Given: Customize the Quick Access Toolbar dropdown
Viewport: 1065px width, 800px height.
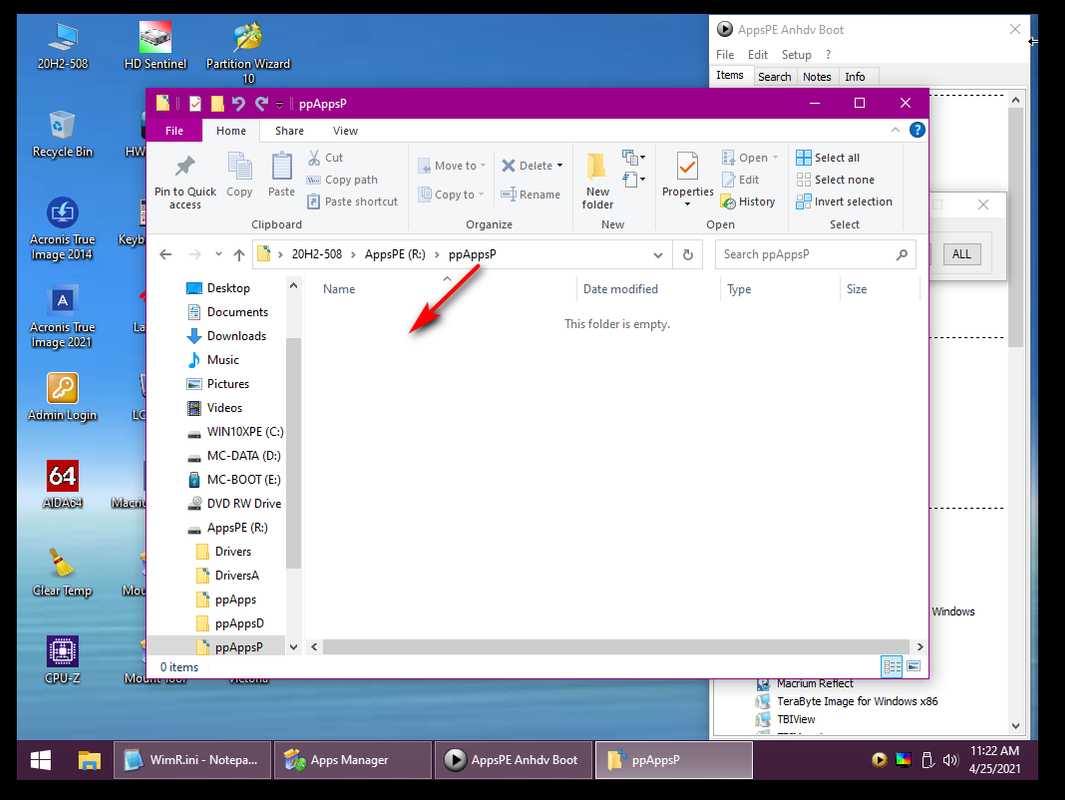Looking at the screenshot, I should (x=279, y=104).
